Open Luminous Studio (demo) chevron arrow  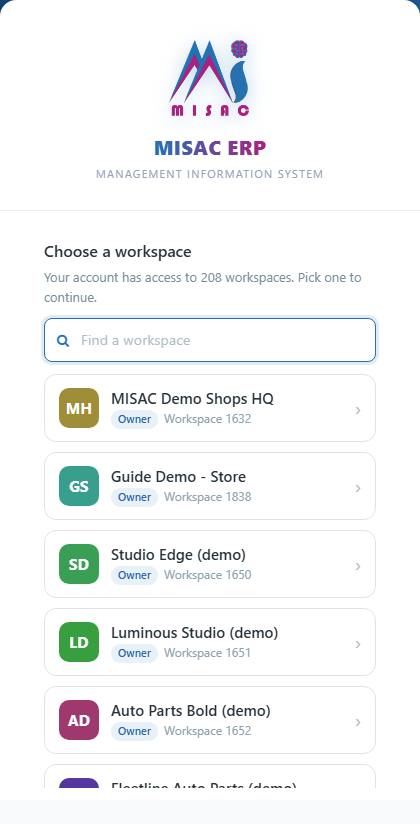tap(358, 644)
